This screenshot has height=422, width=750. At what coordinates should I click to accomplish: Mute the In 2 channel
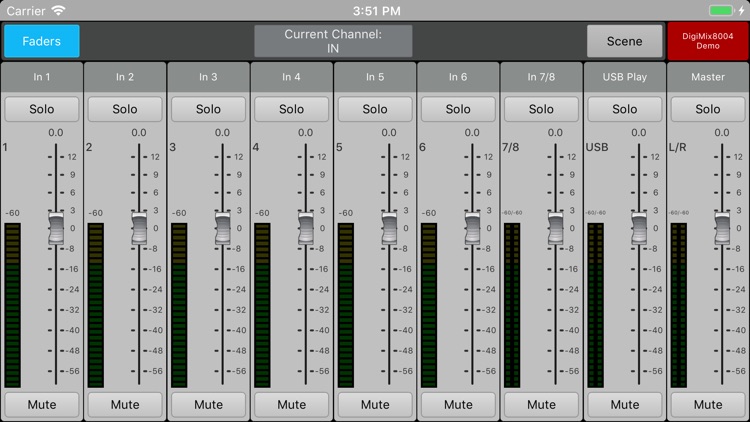(x=125, y=405)
